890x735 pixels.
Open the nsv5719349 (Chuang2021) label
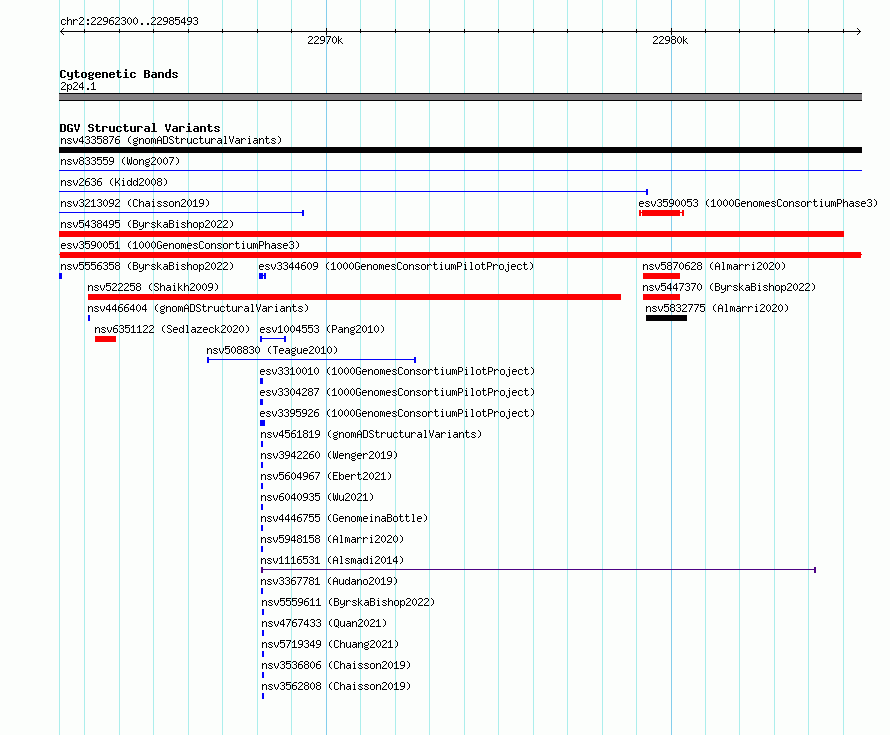click(330, 644)
